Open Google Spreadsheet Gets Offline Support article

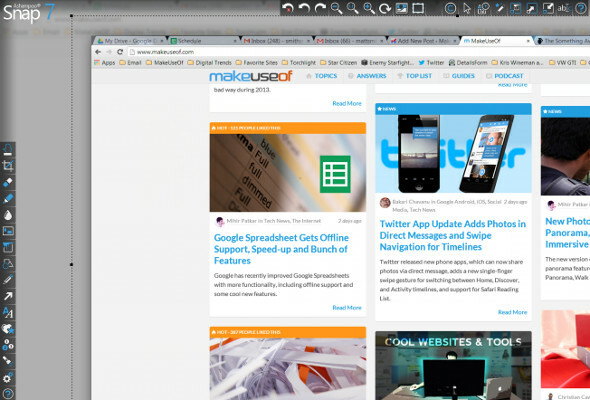point(281,249)
